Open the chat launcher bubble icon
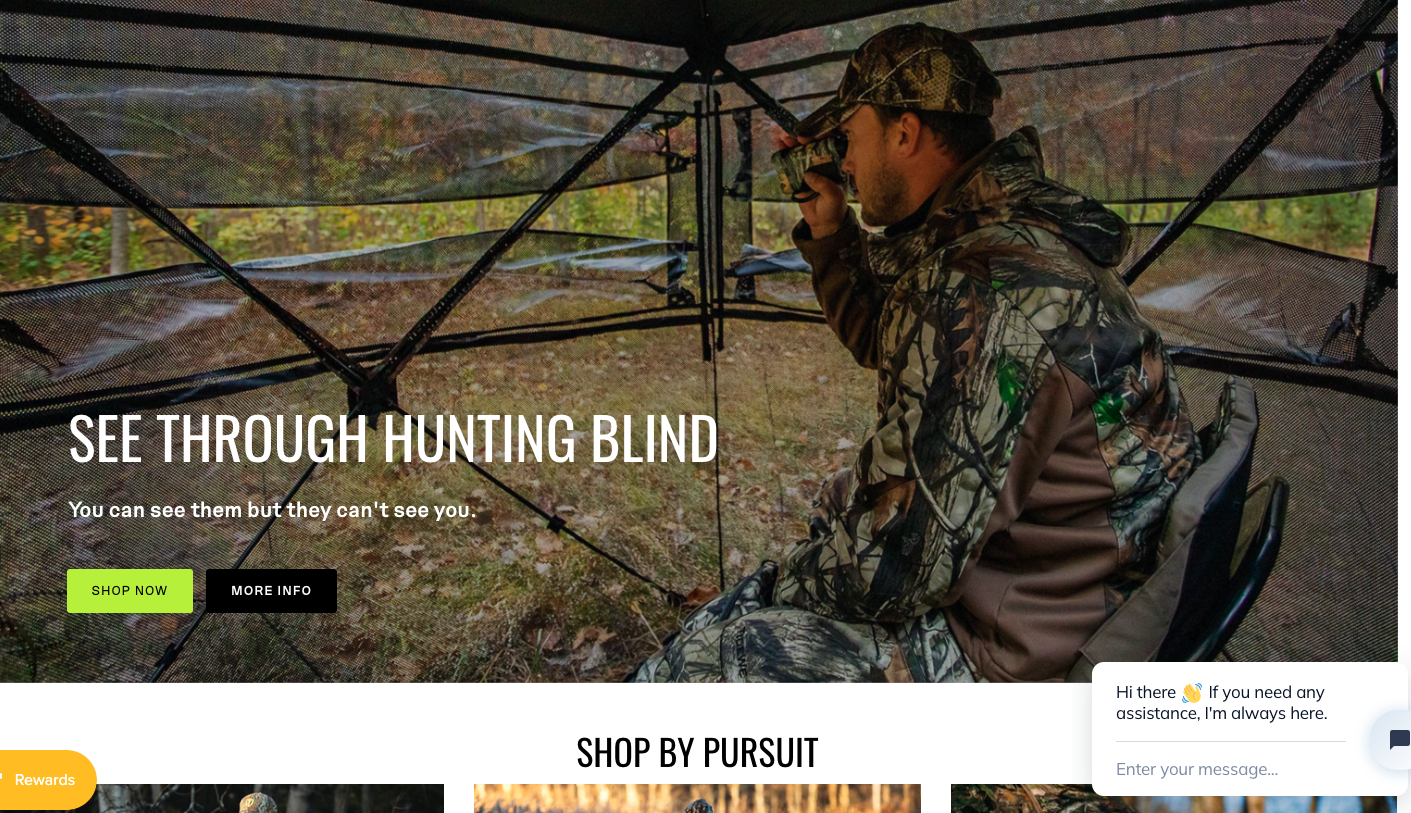1411x813 pixels. pos(1392,740)
